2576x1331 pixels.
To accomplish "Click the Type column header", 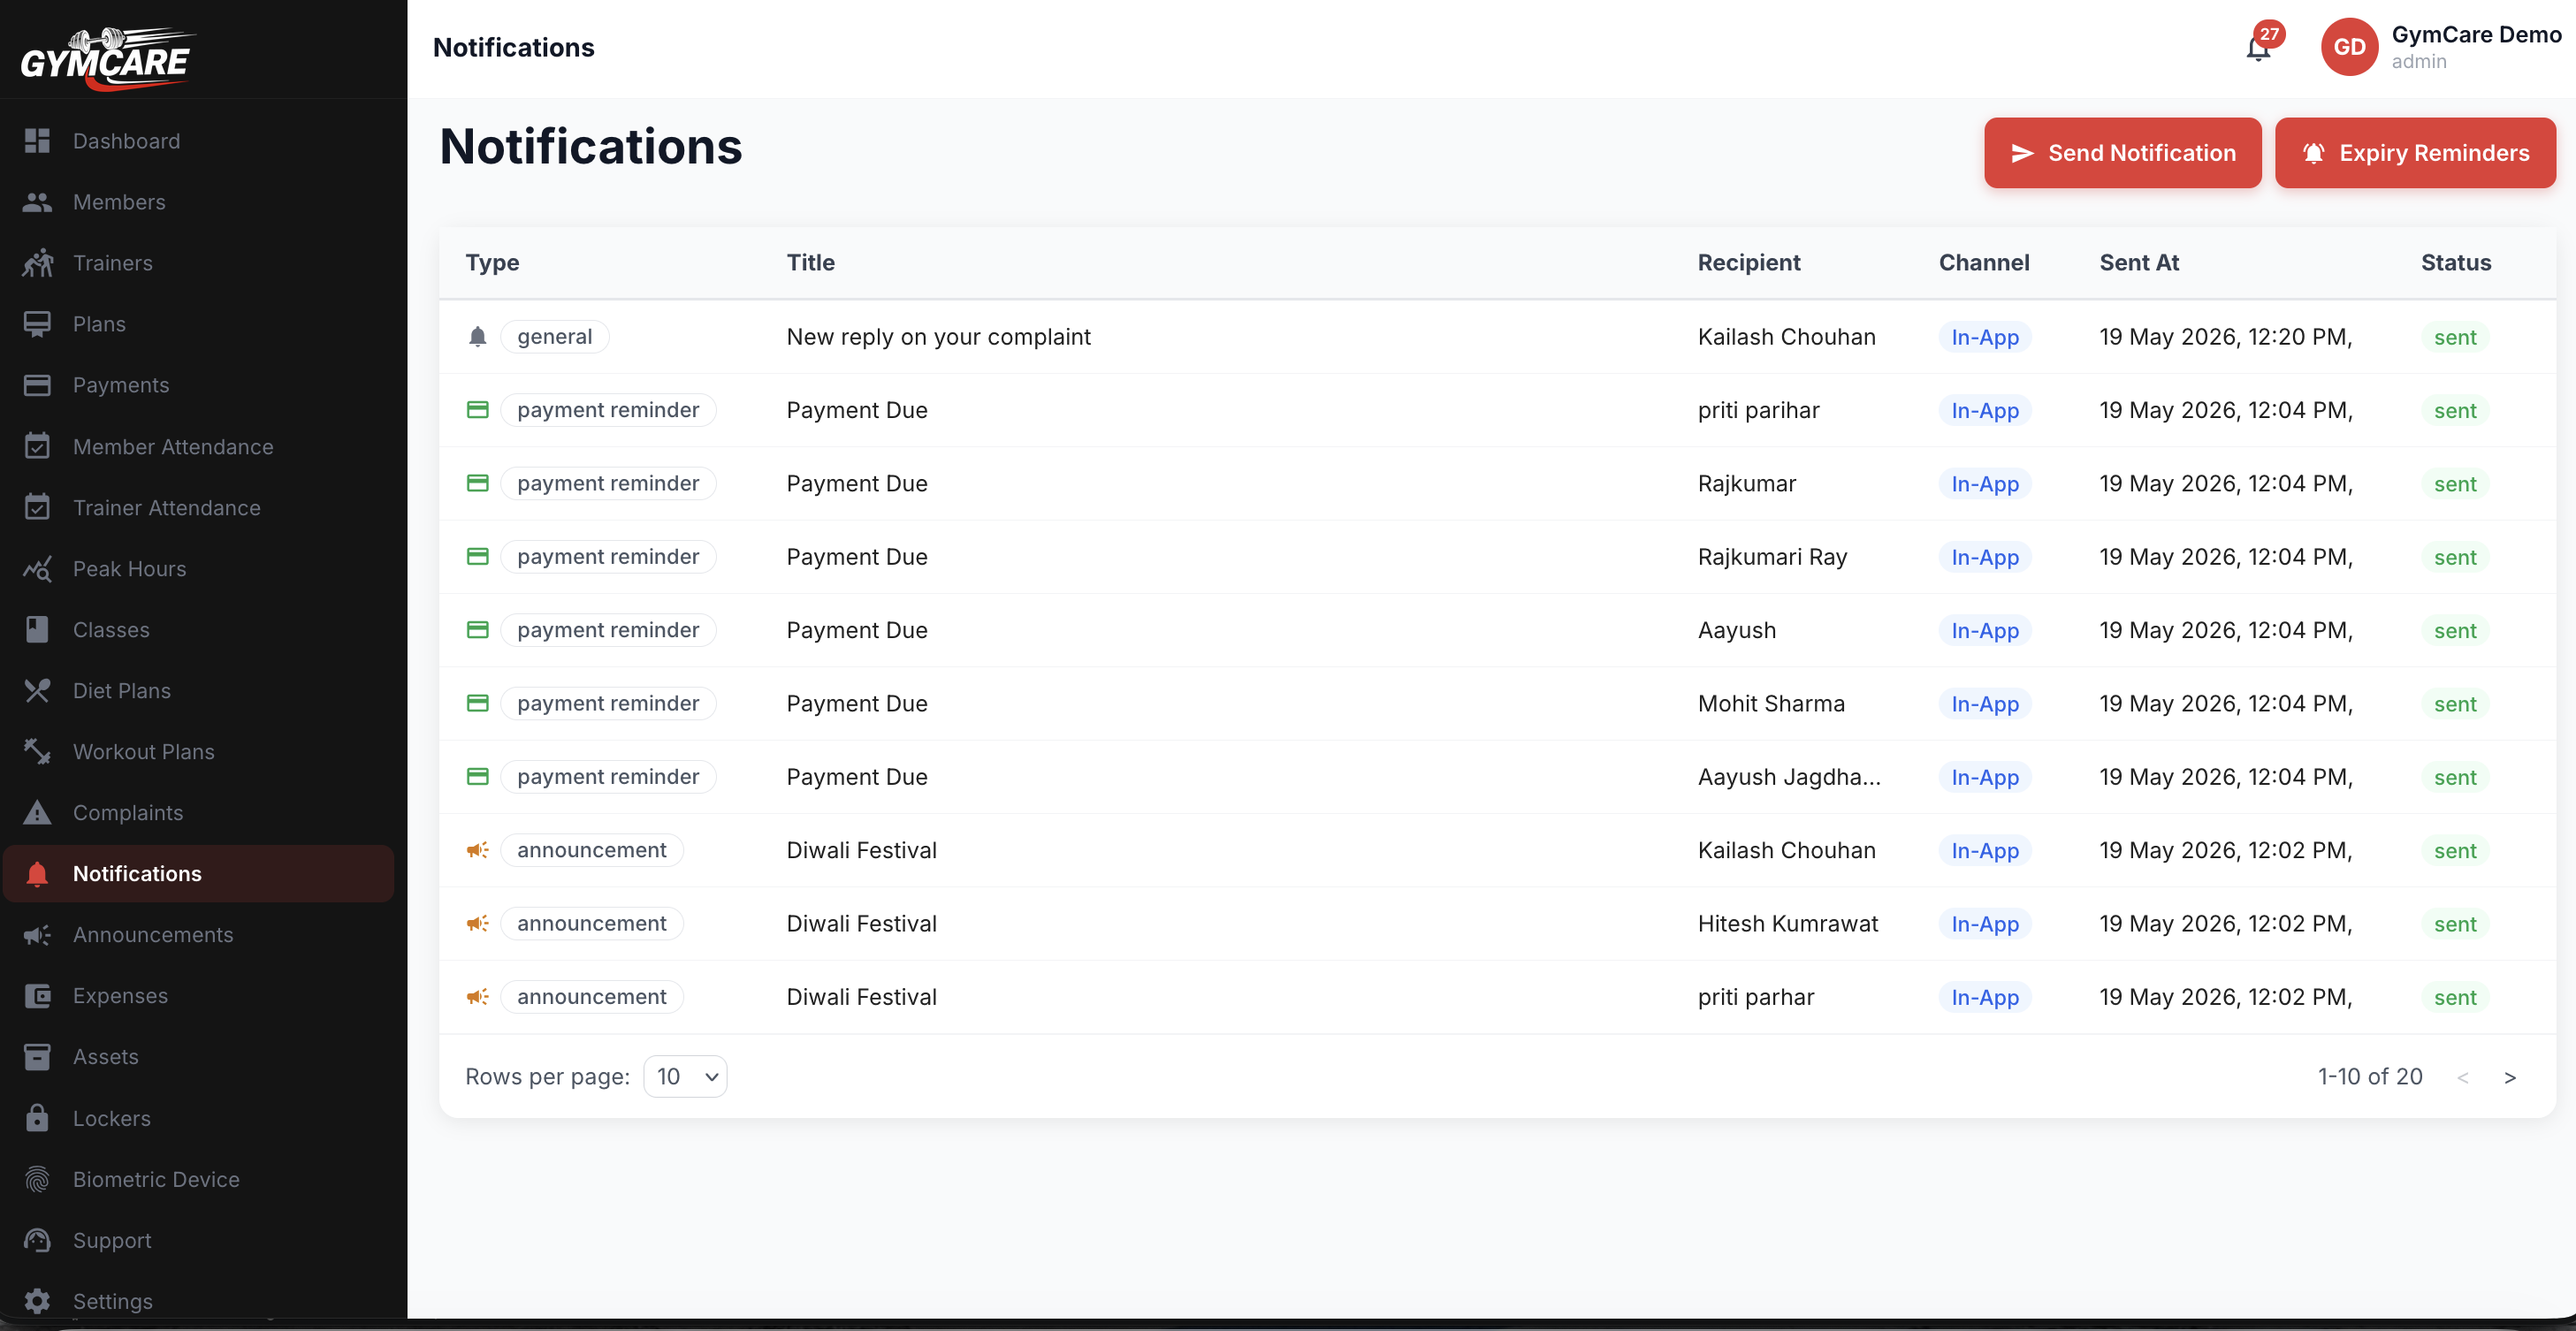I will (x=492, y=262).
